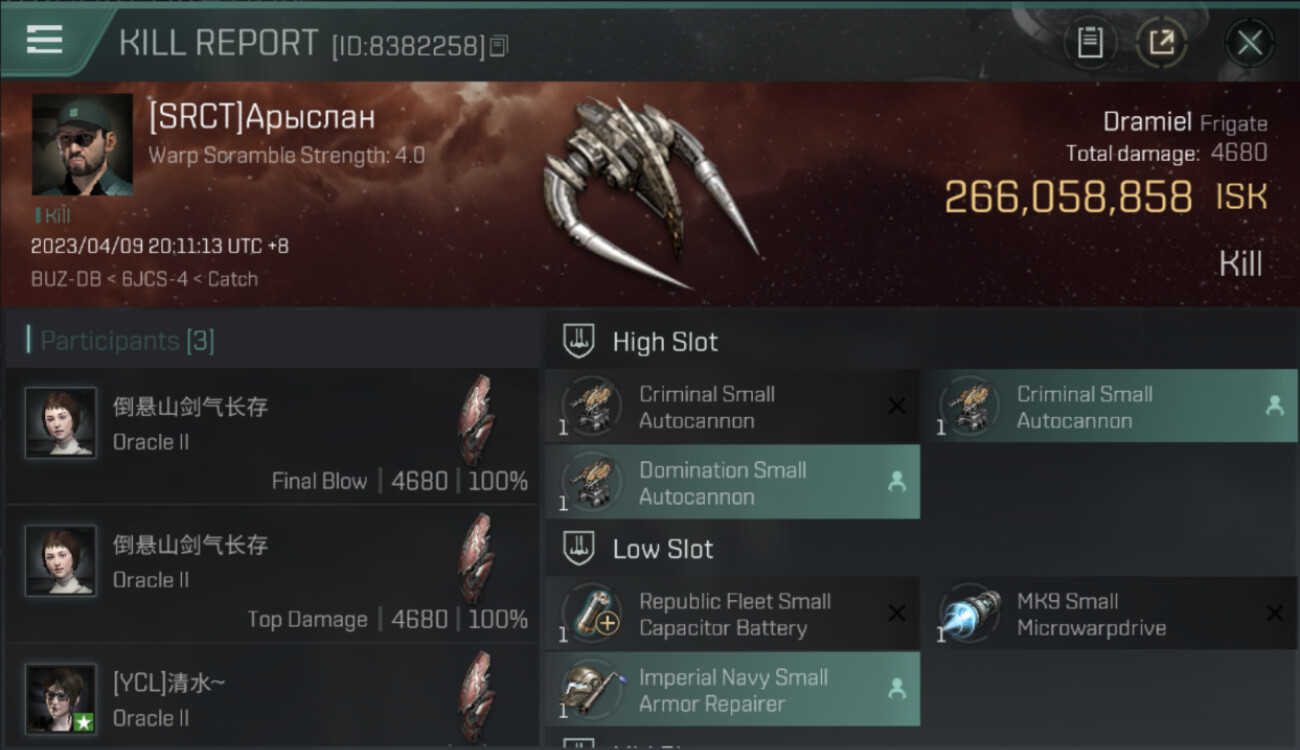Click the clipboard copy report icon
The width and height of the screenshot is (1300, 750).
point(1090,43)
